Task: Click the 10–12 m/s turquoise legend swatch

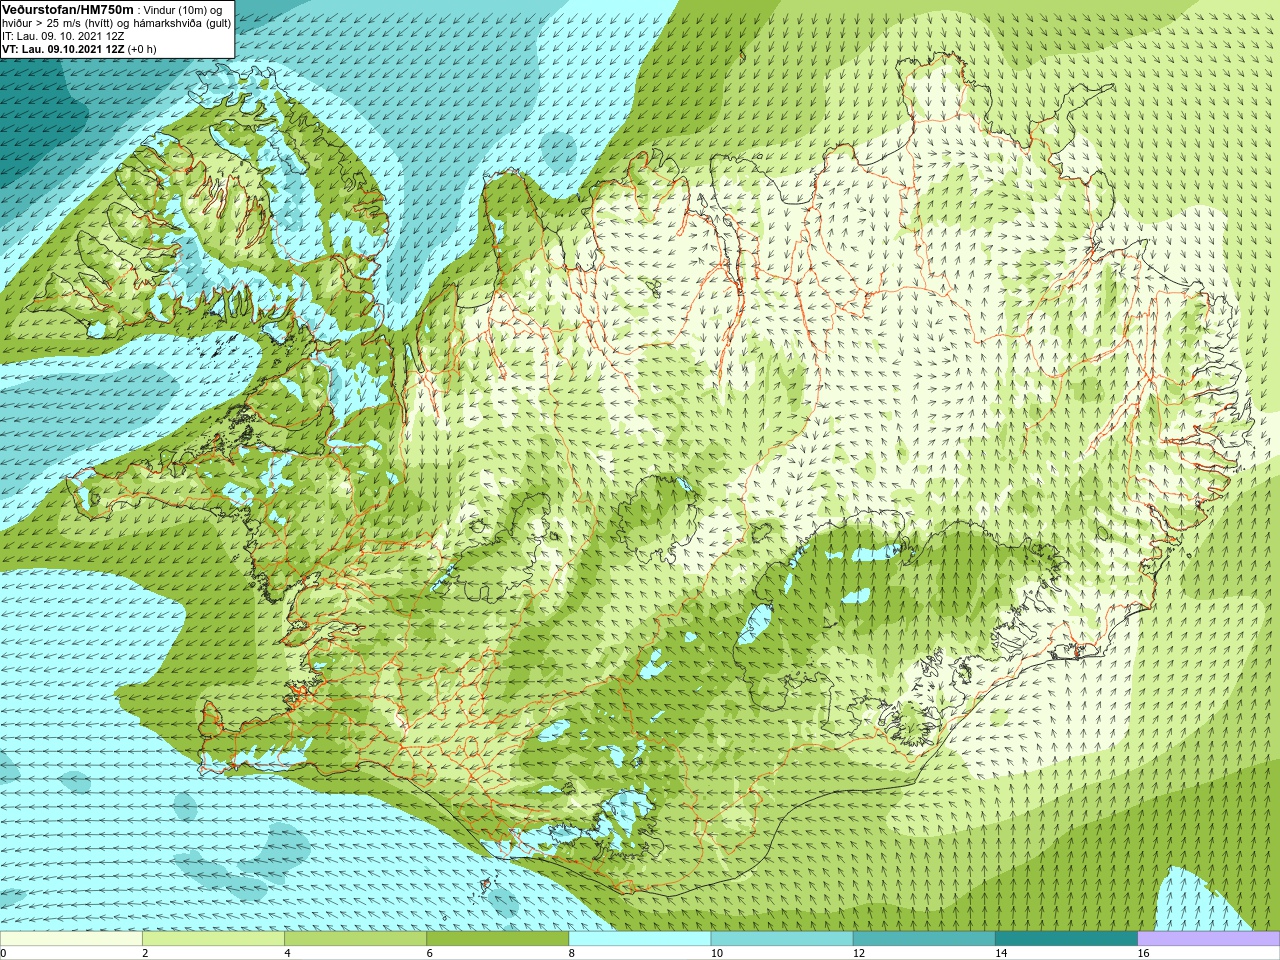Action: (782, 939)
